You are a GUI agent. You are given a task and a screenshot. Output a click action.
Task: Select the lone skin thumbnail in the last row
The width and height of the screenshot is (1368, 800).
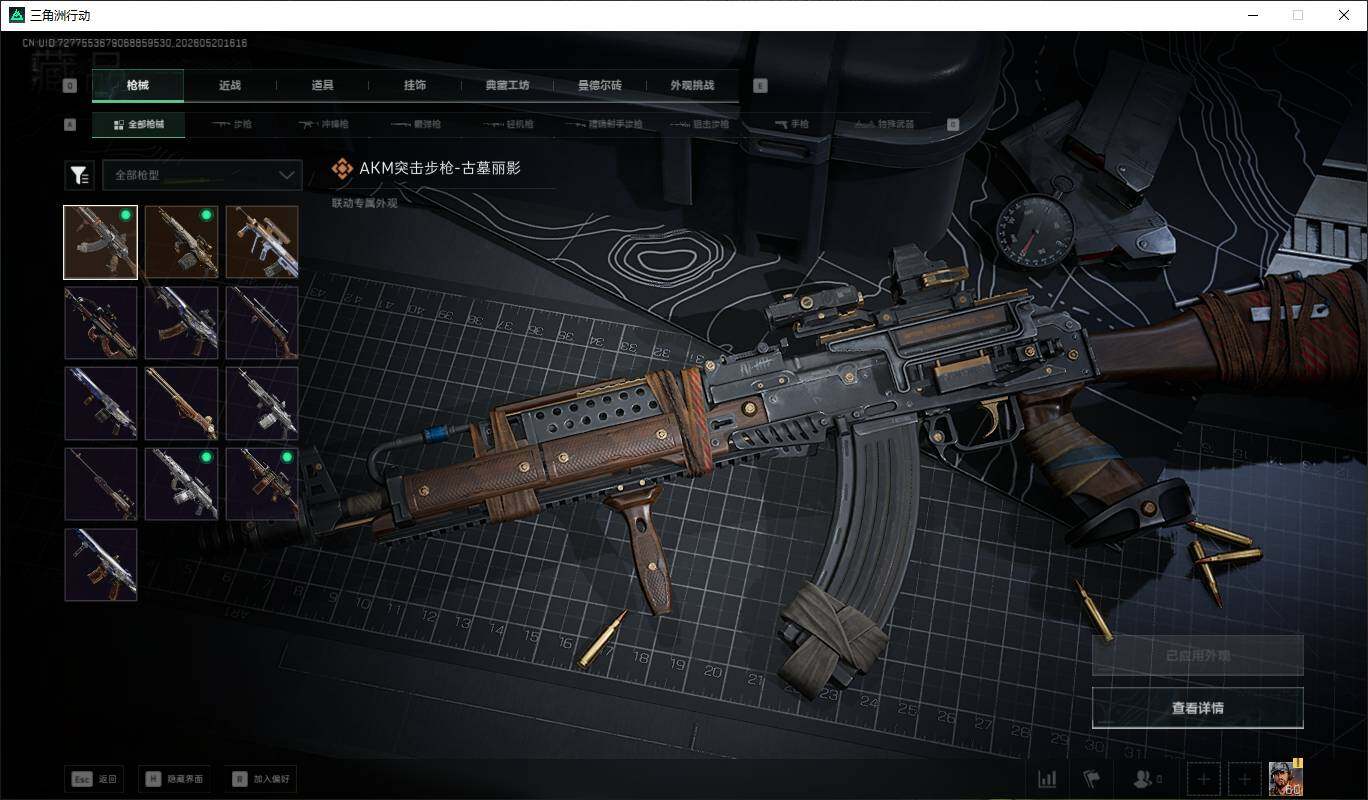(101, 565)
